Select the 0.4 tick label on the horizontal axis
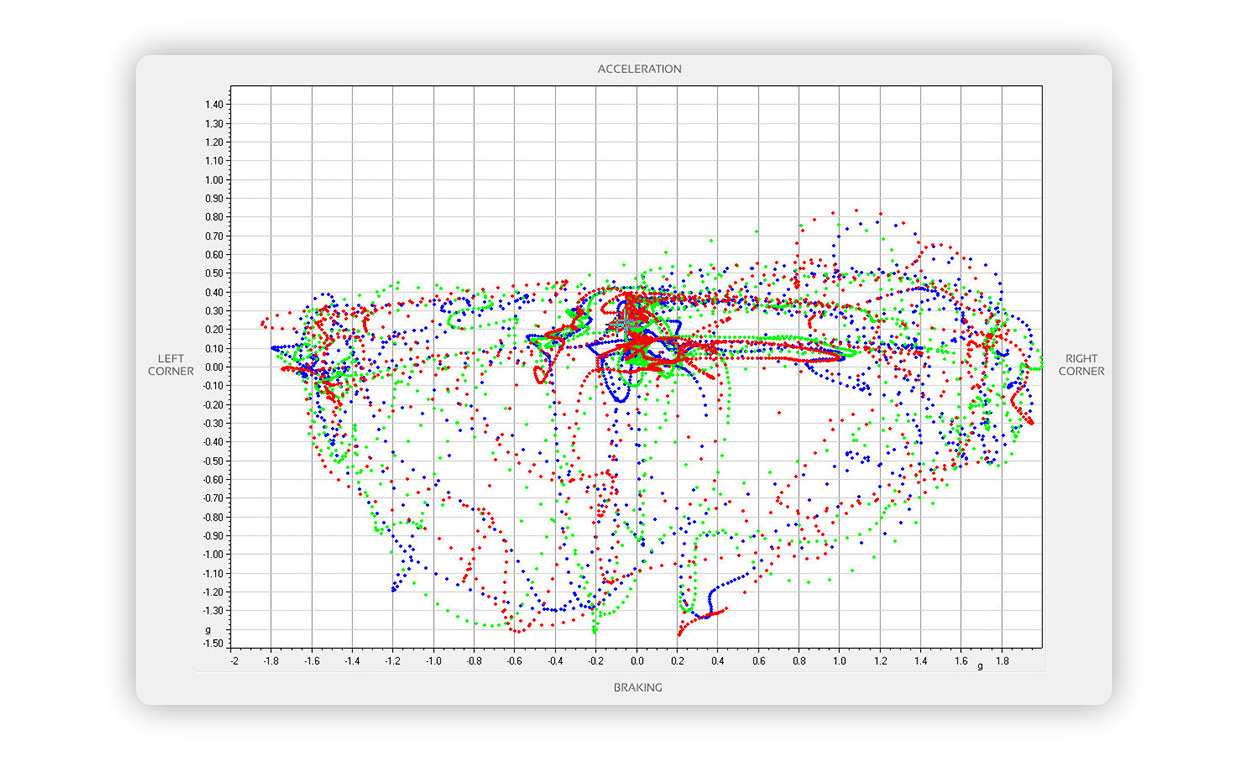This screenshot has width=1248, height=758. [x=718, y=661]
